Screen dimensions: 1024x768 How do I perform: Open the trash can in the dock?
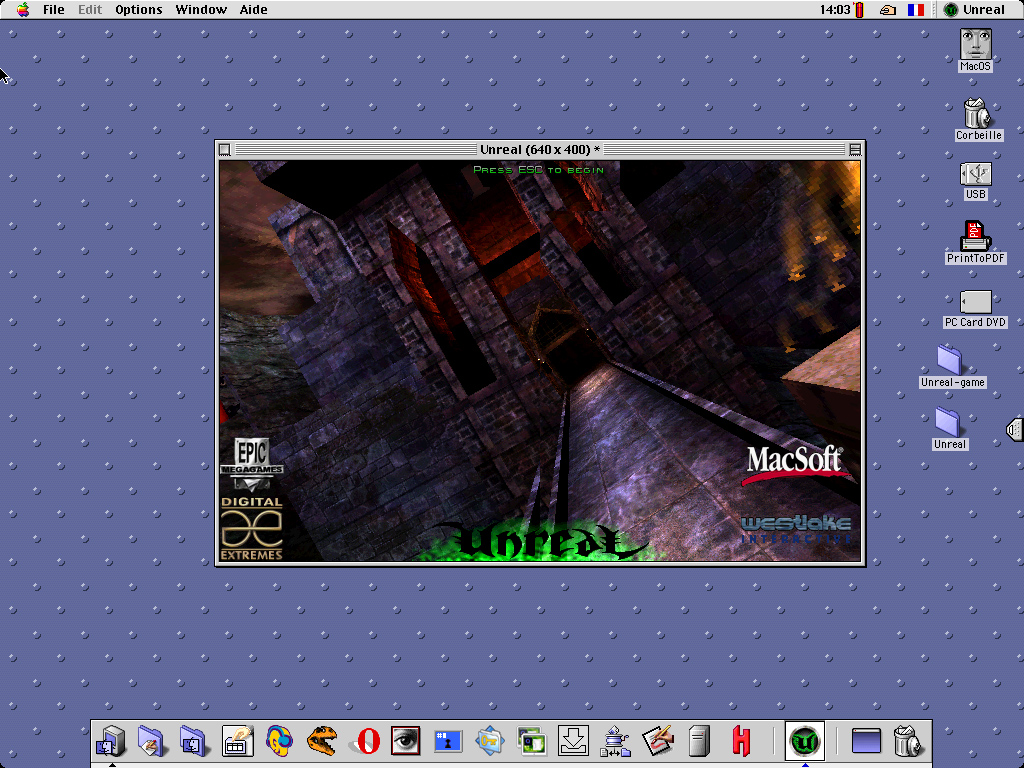click(x=908, y=741)
